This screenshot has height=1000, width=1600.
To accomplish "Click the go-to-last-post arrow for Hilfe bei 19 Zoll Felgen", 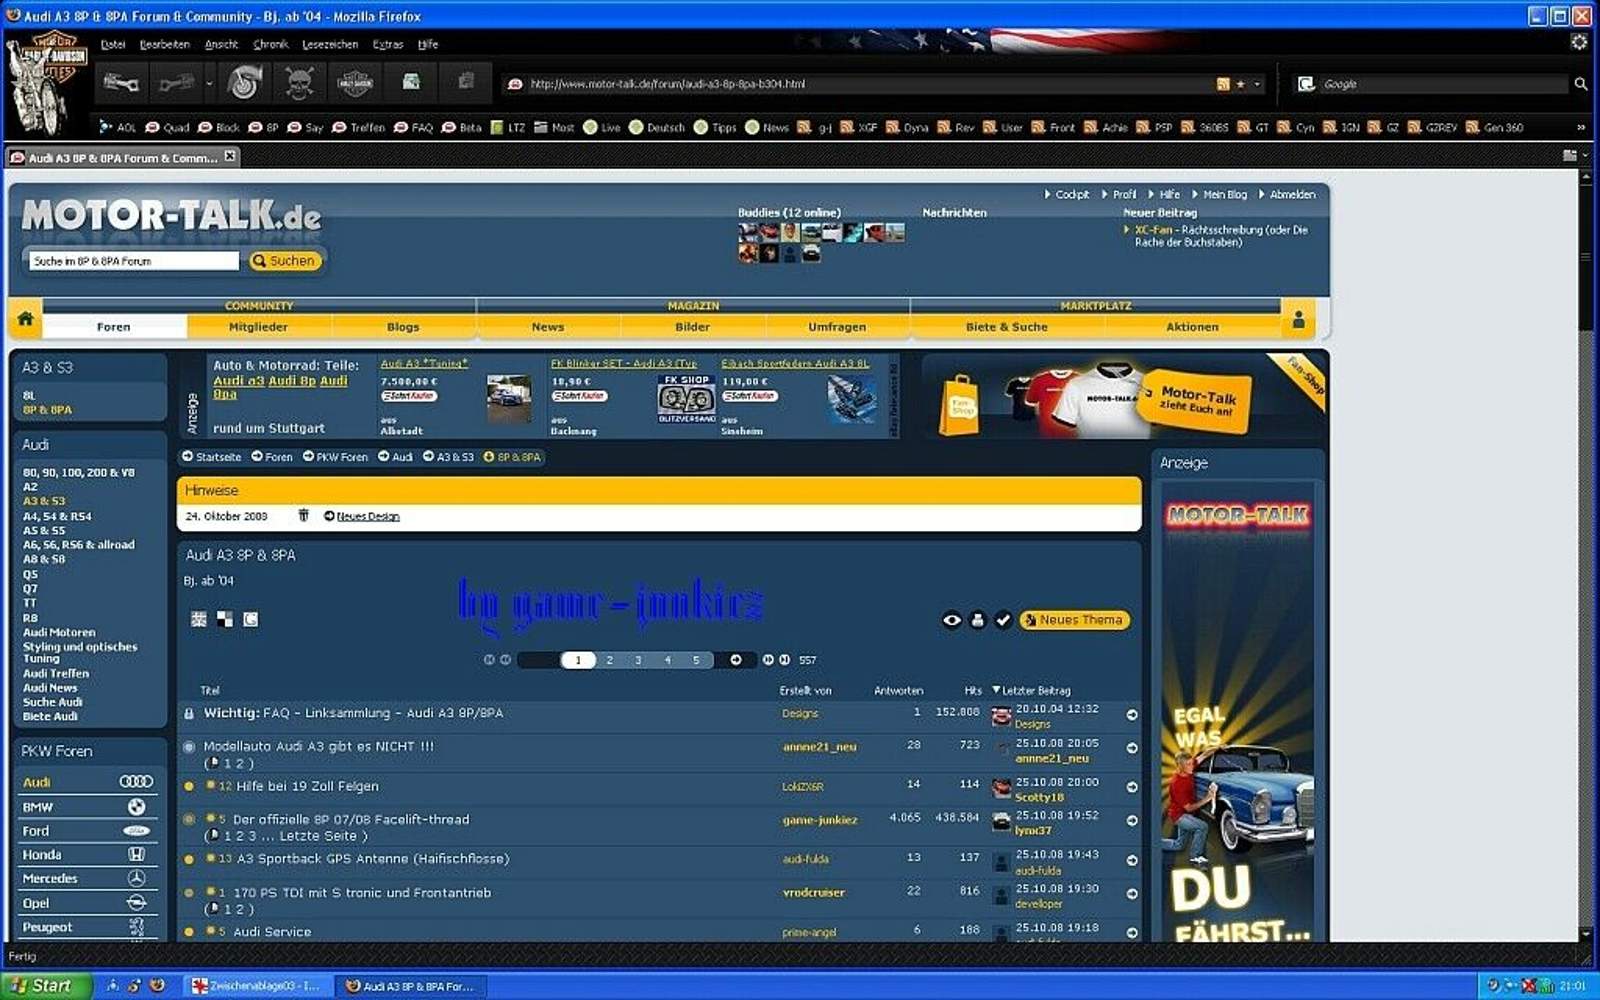I will [1132, 787].
